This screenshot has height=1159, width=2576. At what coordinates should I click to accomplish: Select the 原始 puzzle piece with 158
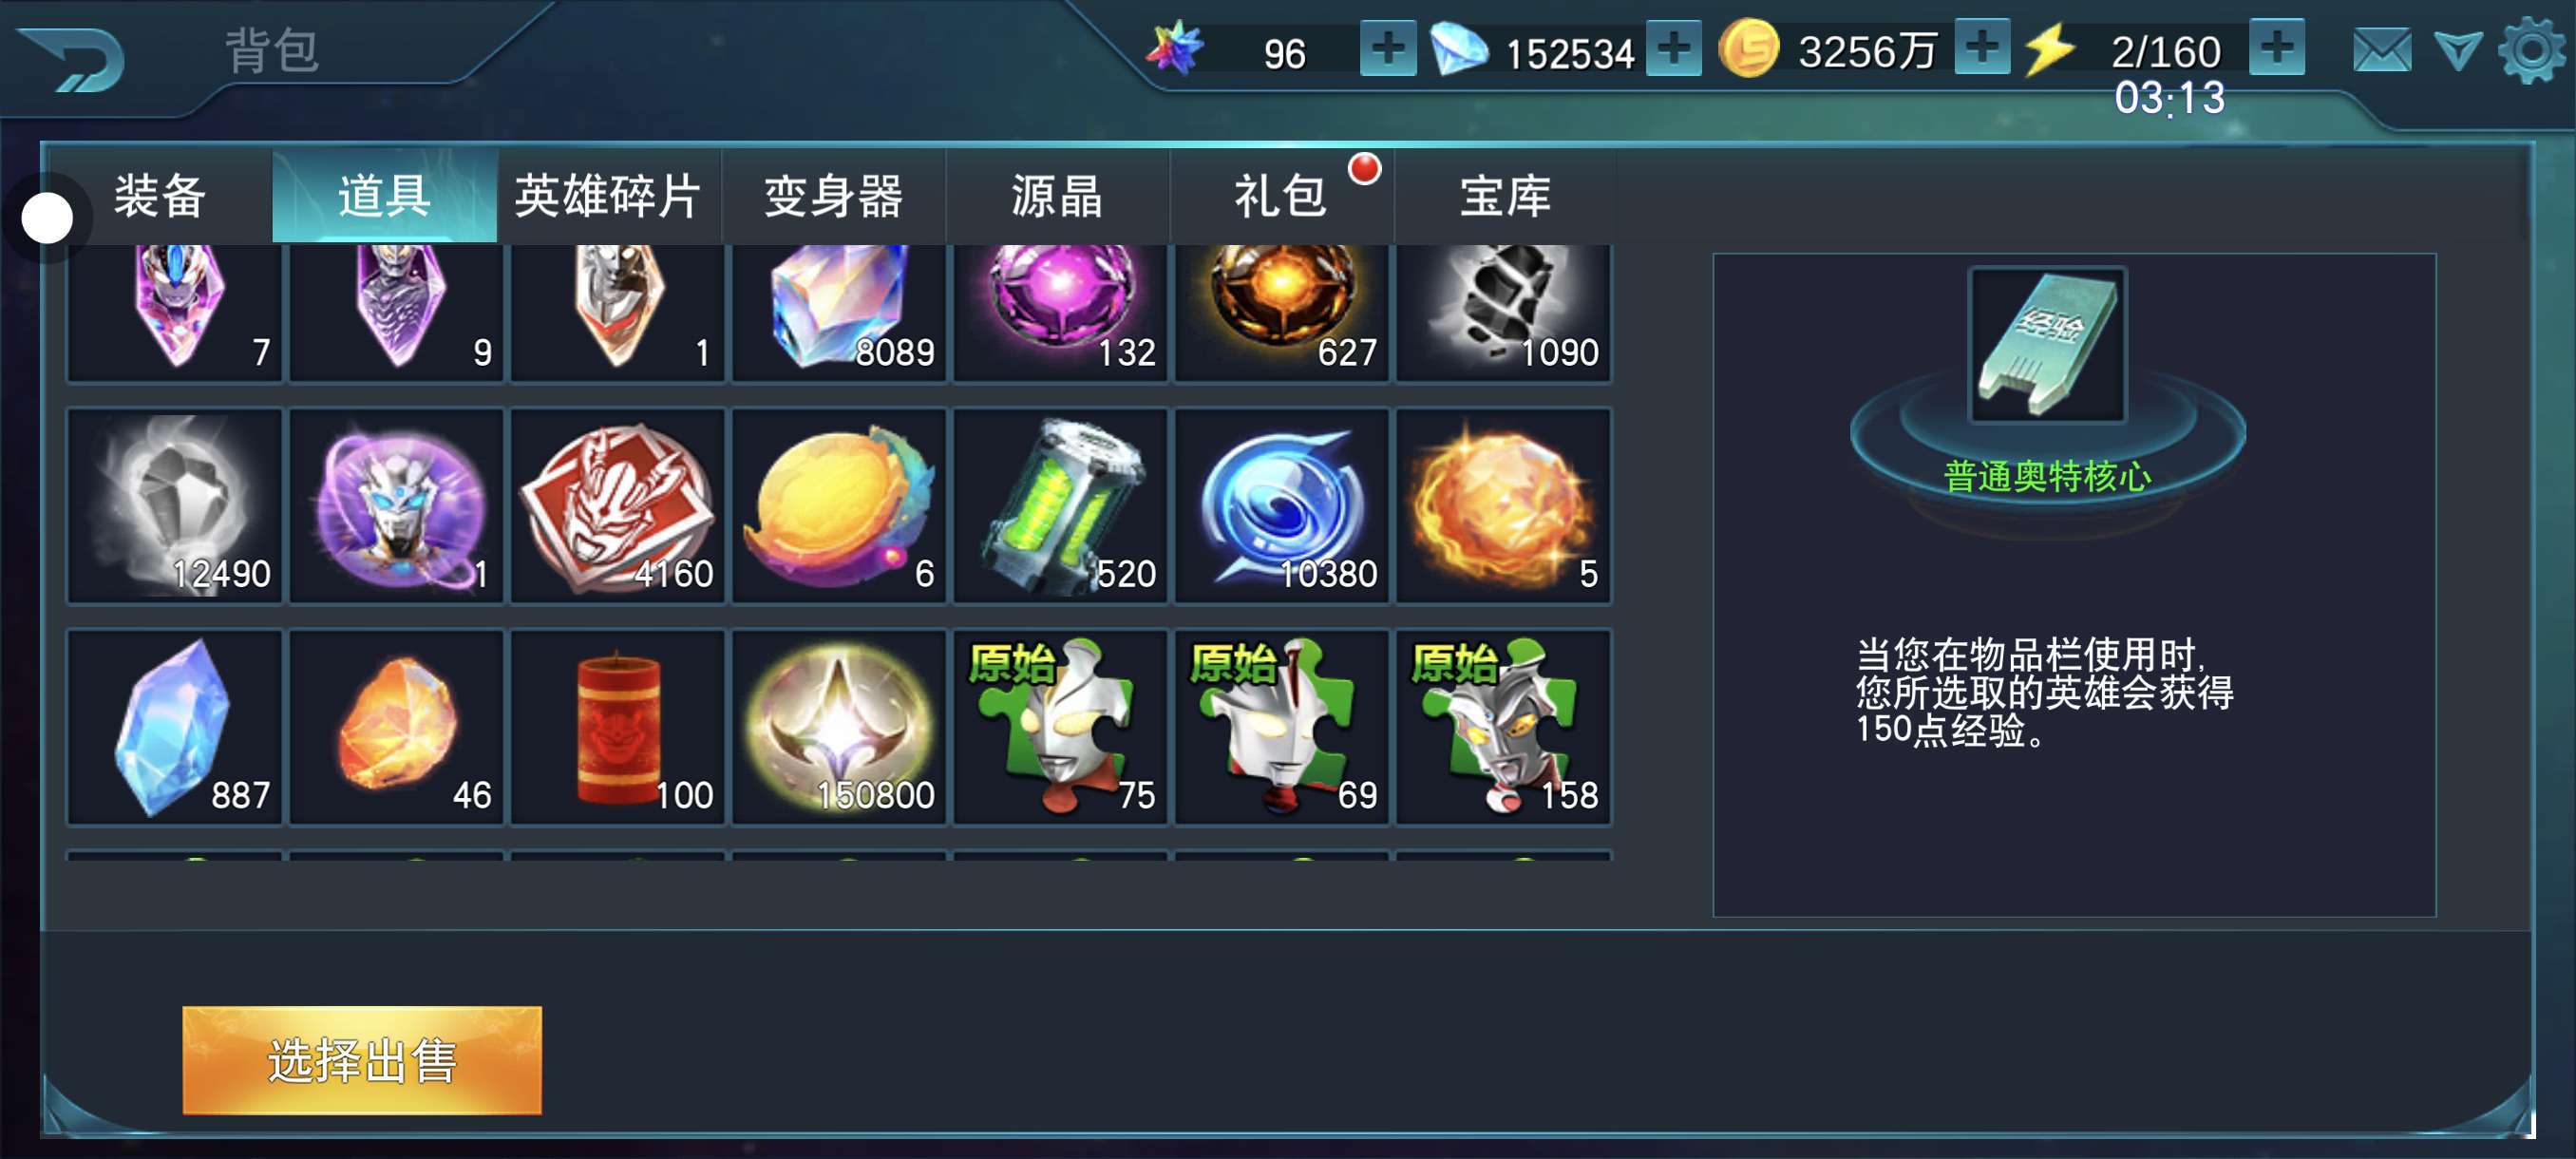pyautogui.click(x=1503, y=727)
